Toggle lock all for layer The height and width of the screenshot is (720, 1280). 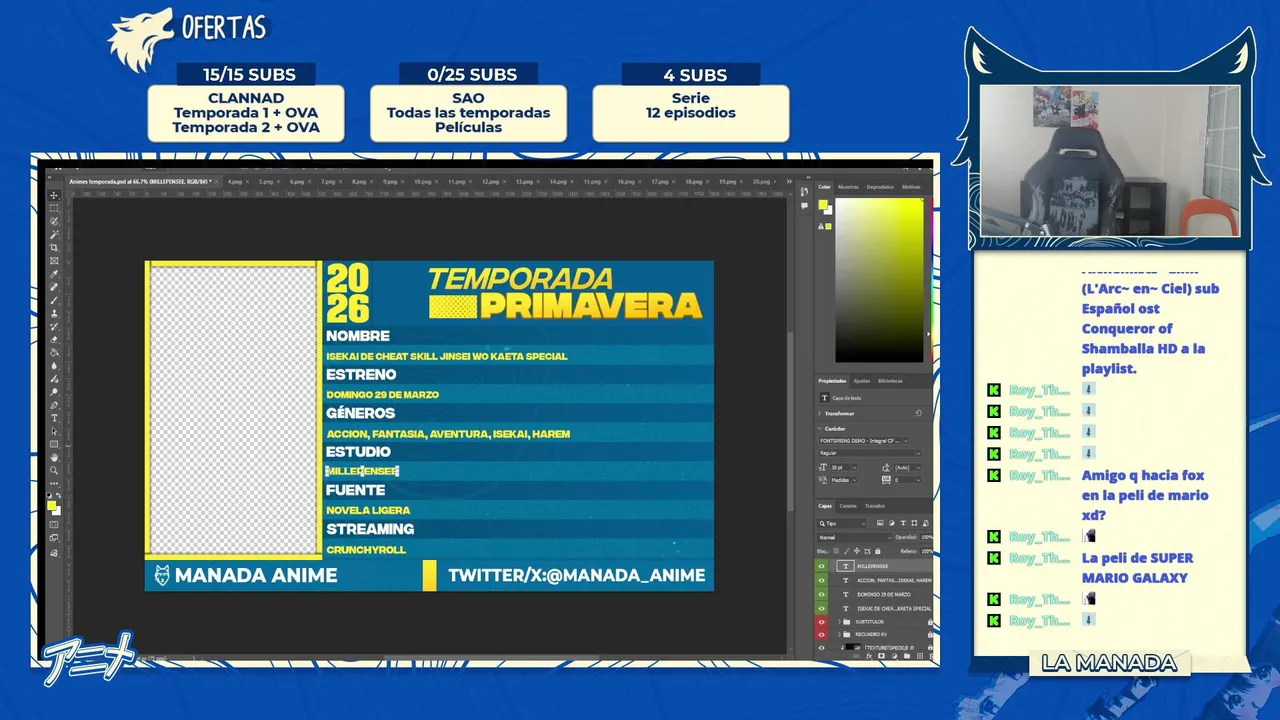(878, 551)
